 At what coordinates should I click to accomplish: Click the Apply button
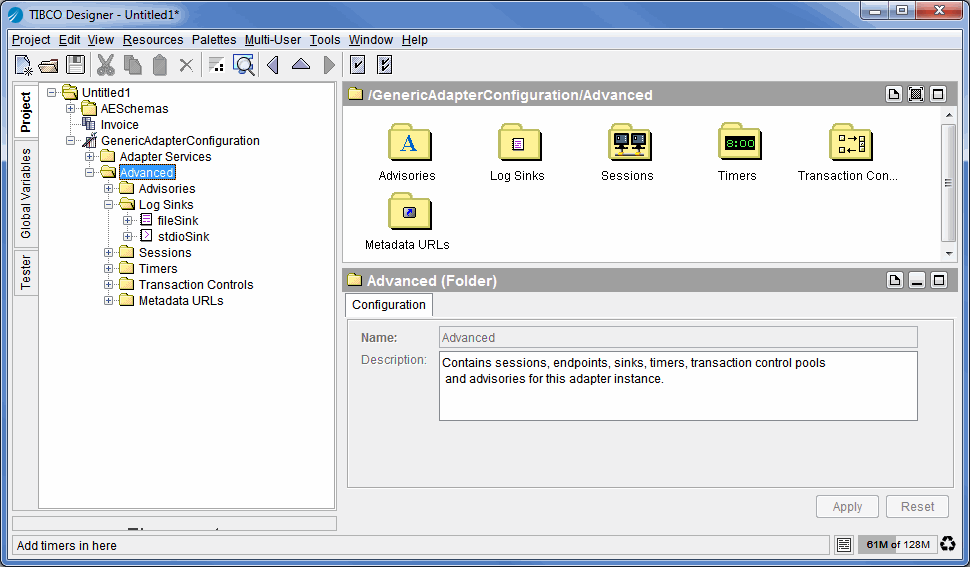click(847, 507)
